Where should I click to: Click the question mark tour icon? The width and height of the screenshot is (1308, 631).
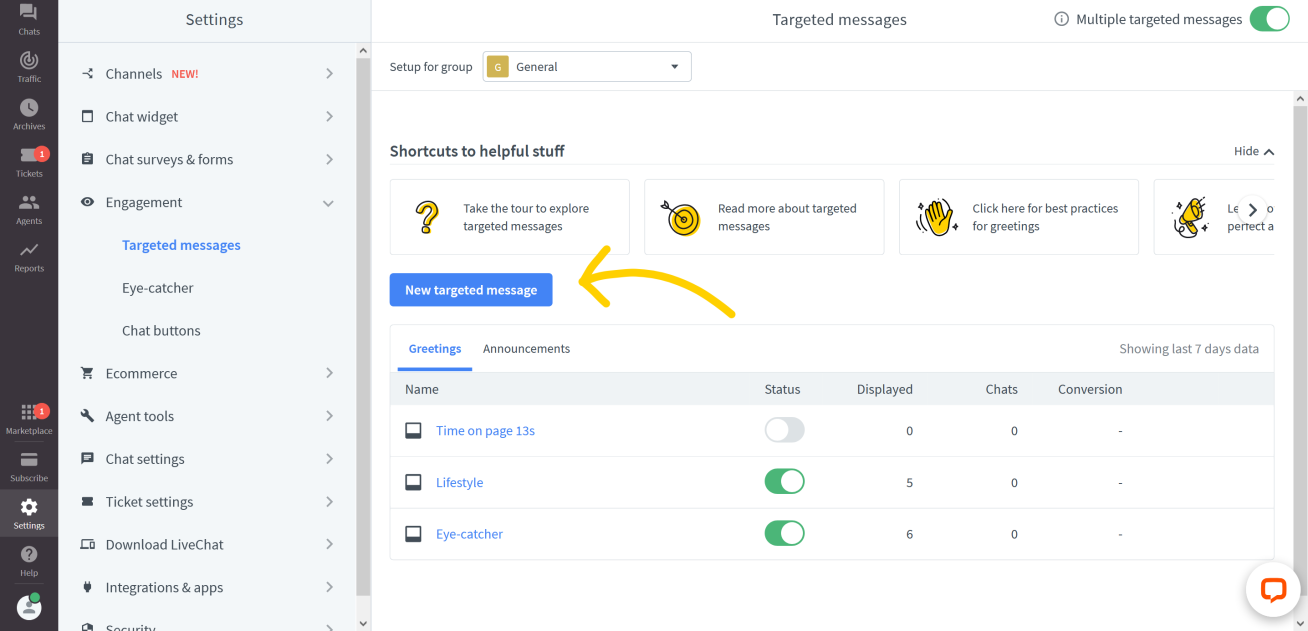click(427, 217)
